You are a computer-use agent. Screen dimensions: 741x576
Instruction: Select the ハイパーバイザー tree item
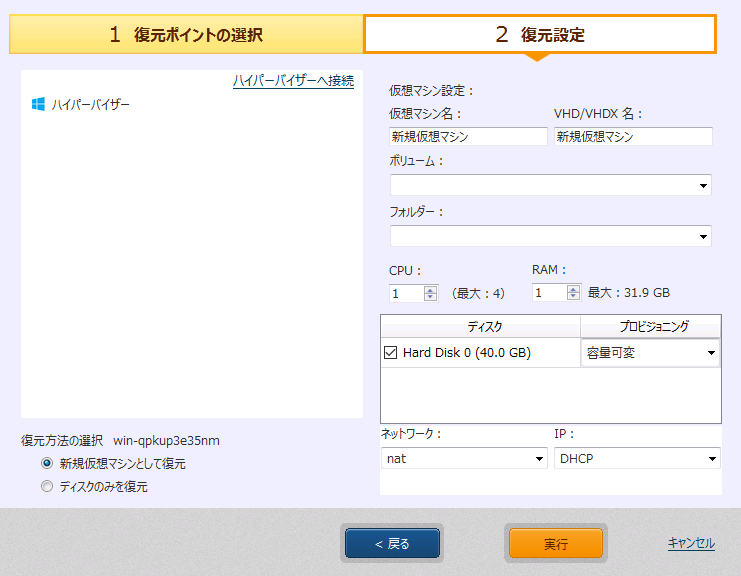click(90, 104)
